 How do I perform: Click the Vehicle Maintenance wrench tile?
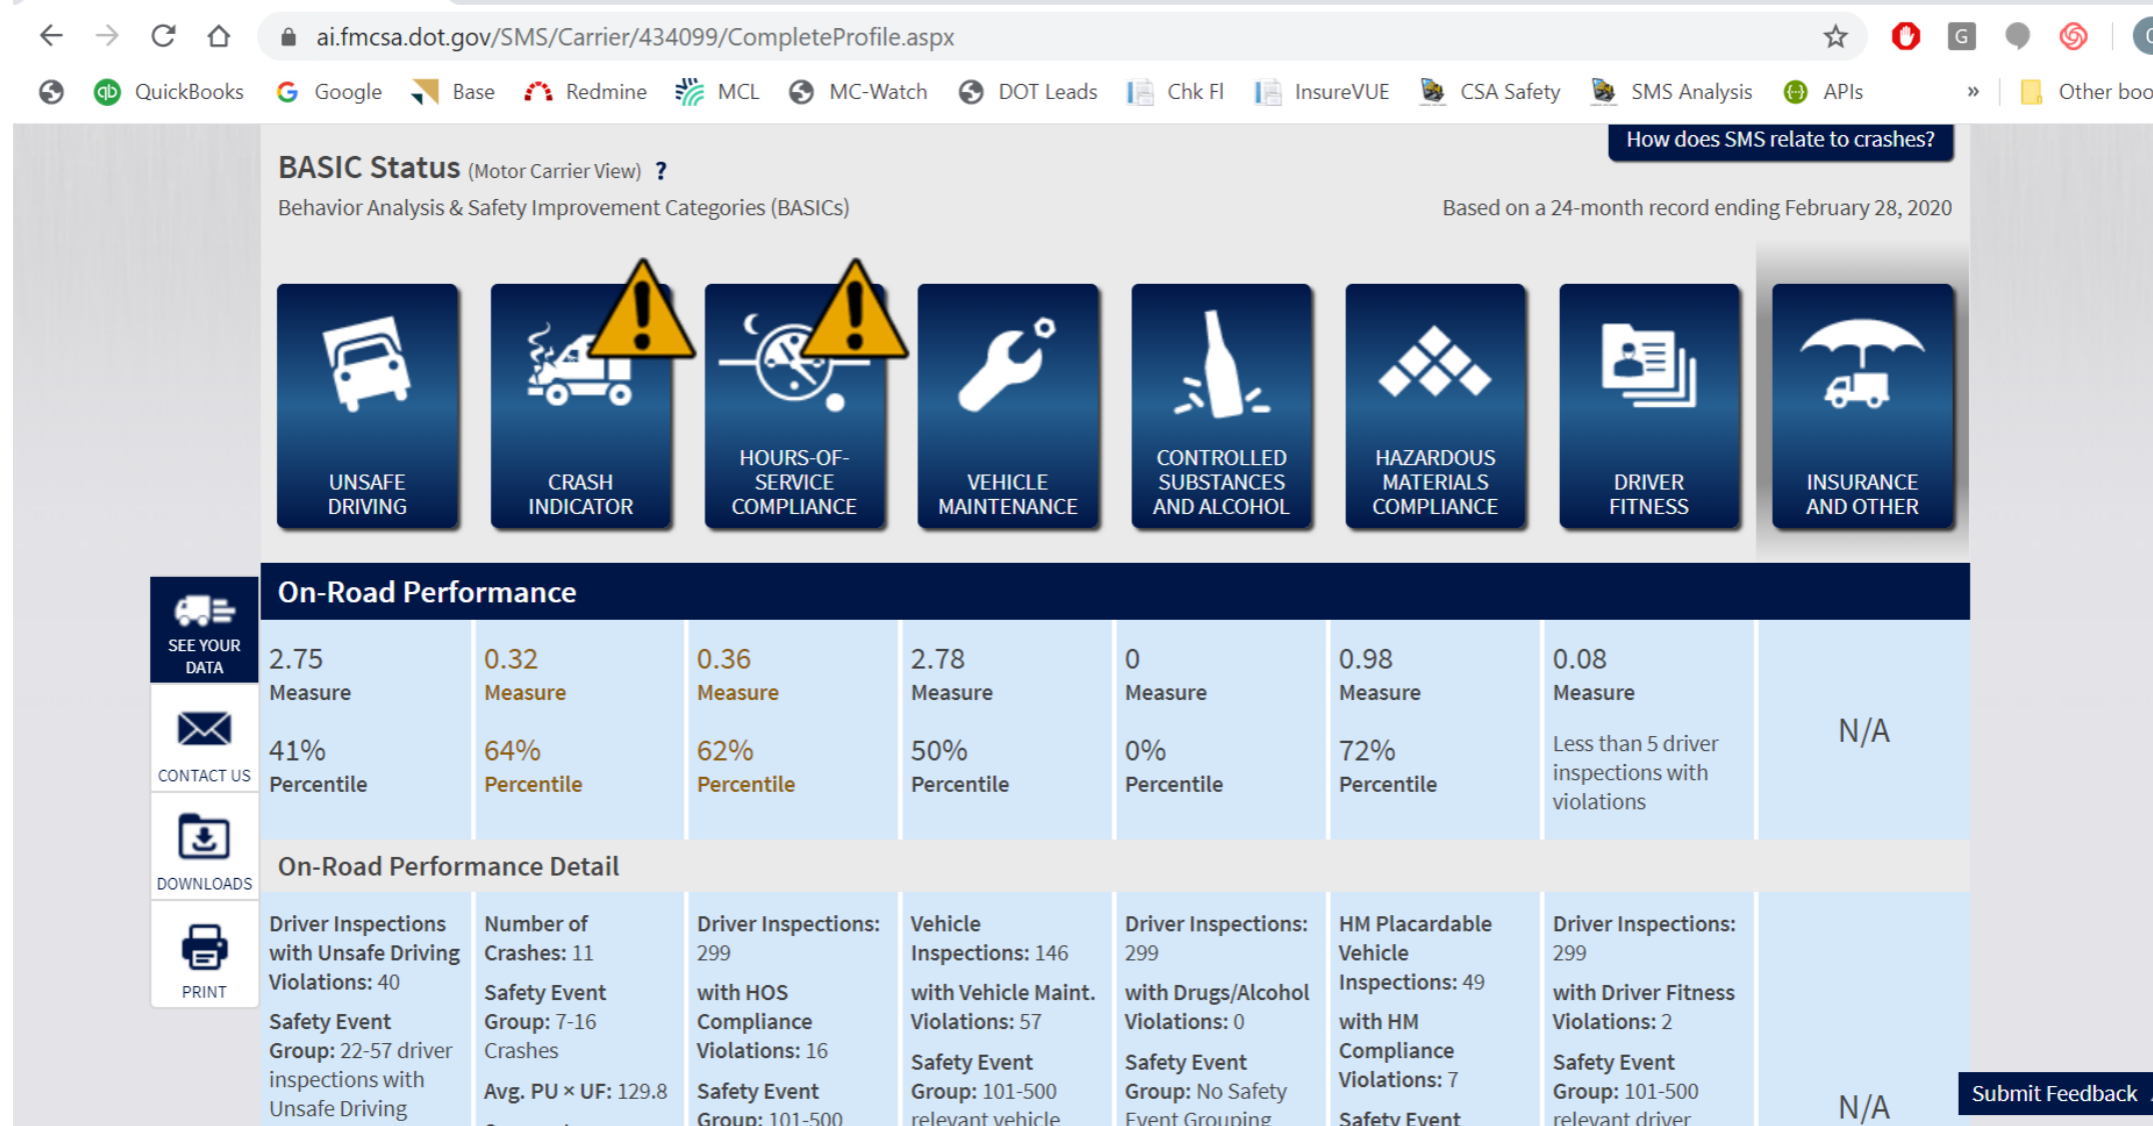coord(1007,406)
